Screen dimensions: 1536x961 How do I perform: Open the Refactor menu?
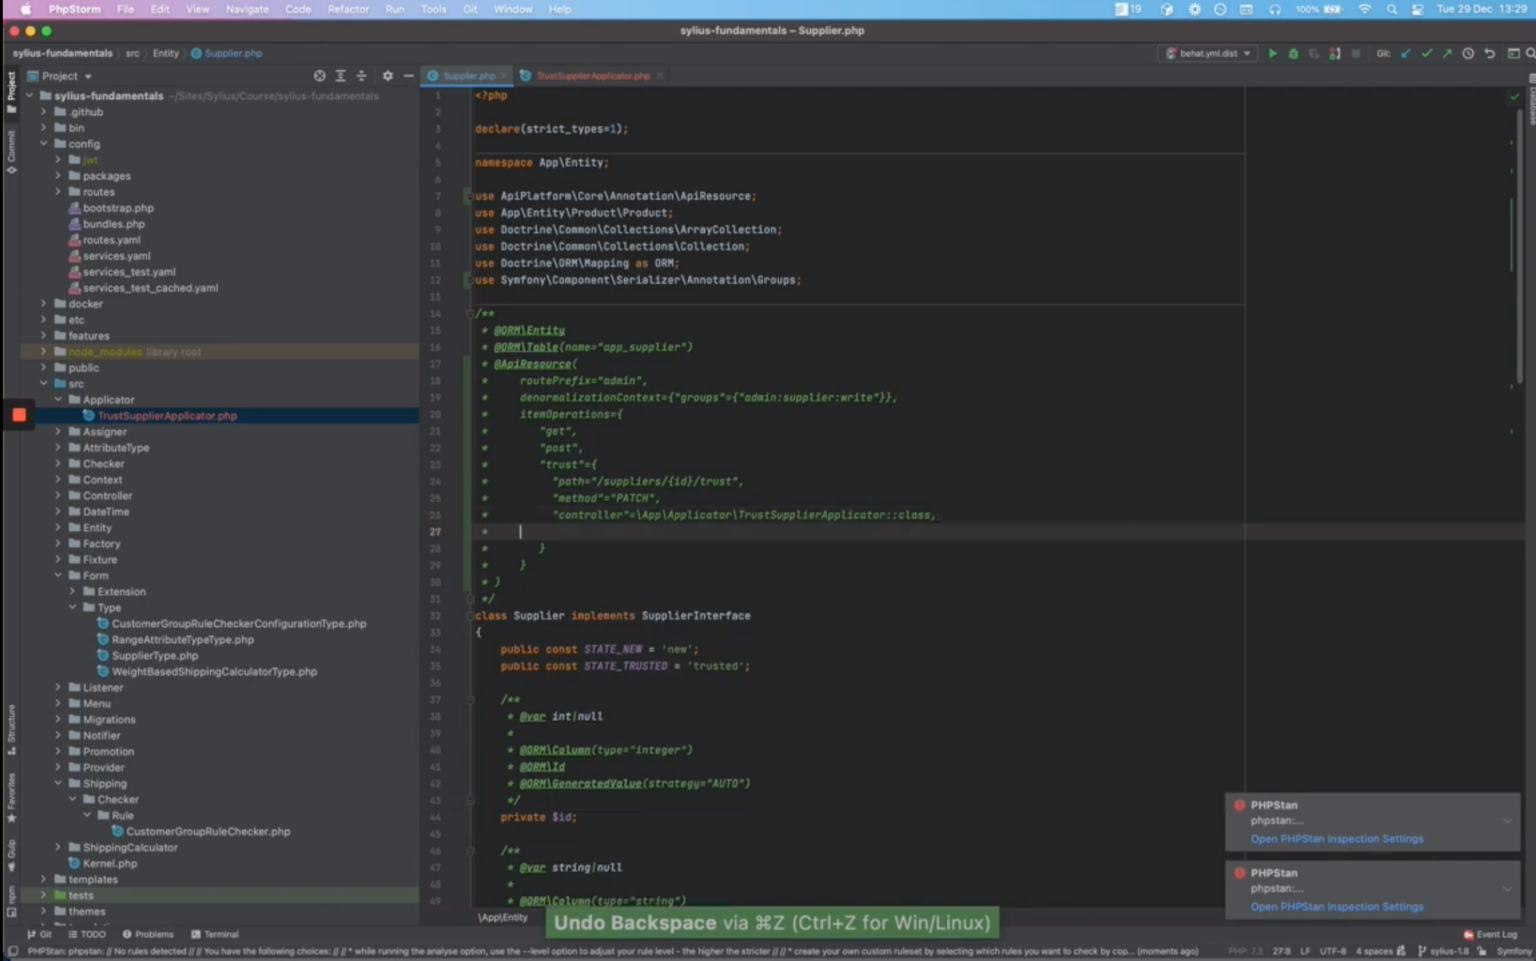click(x=348, y=9)
